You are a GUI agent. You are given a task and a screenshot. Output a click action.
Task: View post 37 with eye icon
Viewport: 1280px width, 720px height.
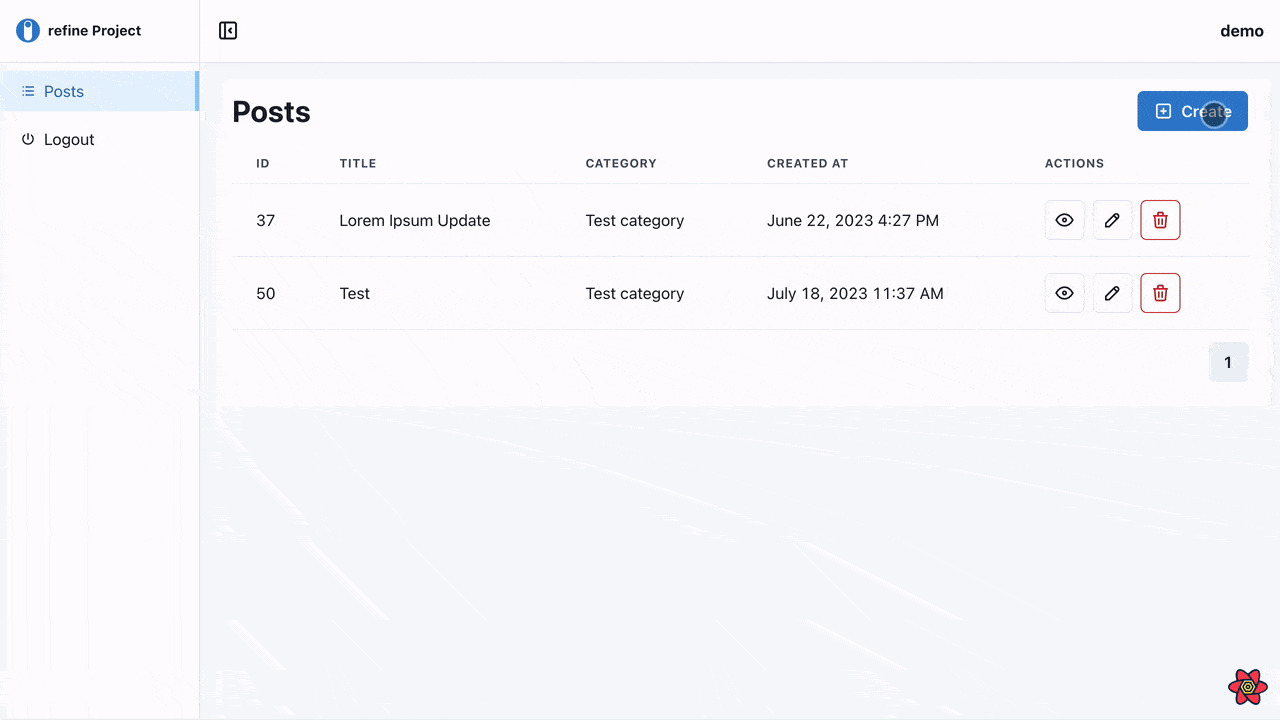coord(1064,220)
